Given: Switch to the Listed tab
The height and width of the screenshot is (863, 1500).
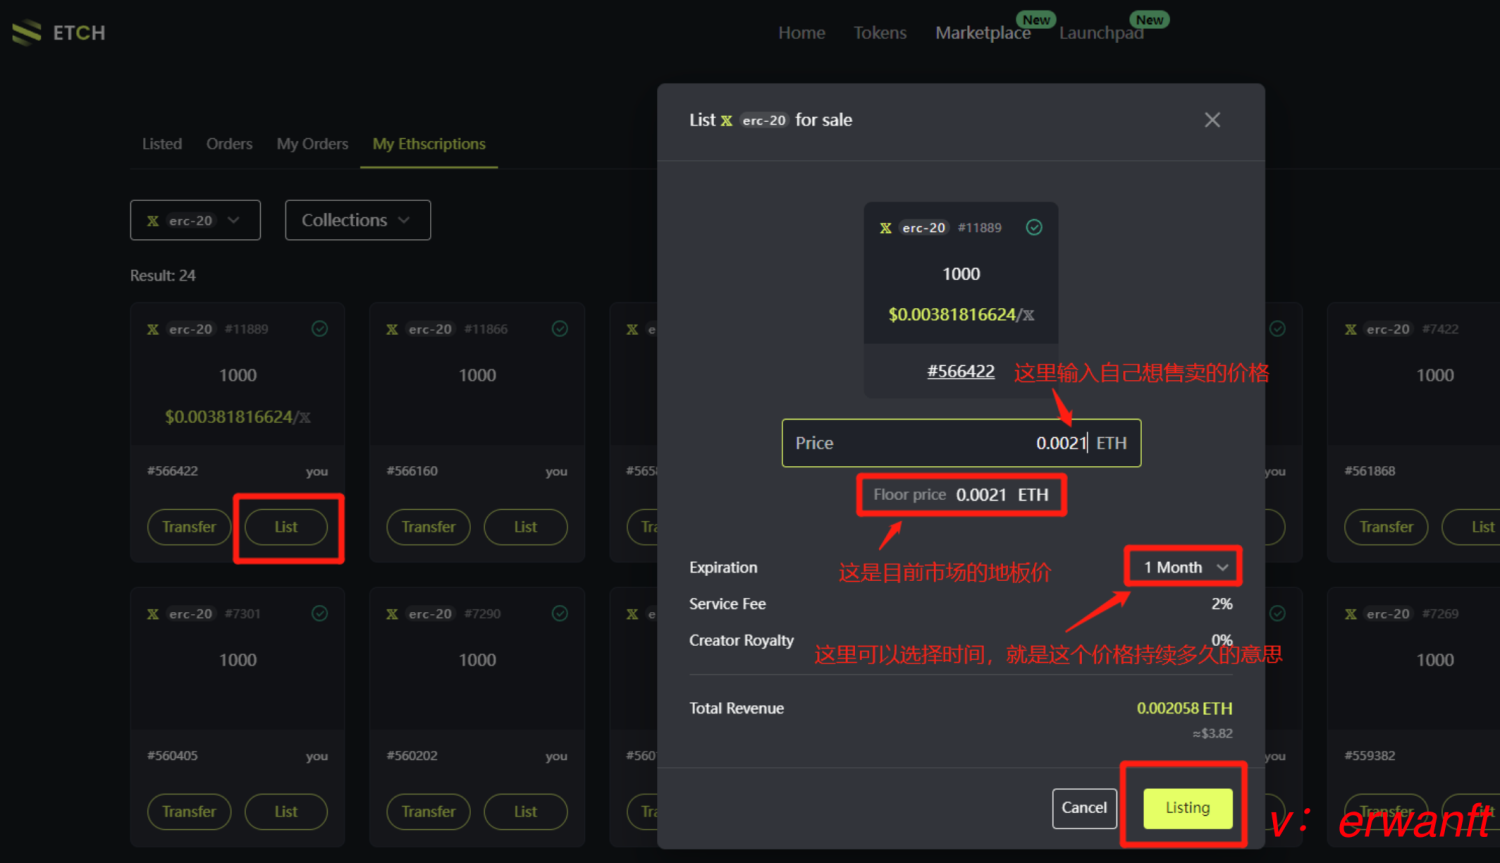Looking at the screenshot, I should click(162, 144).
